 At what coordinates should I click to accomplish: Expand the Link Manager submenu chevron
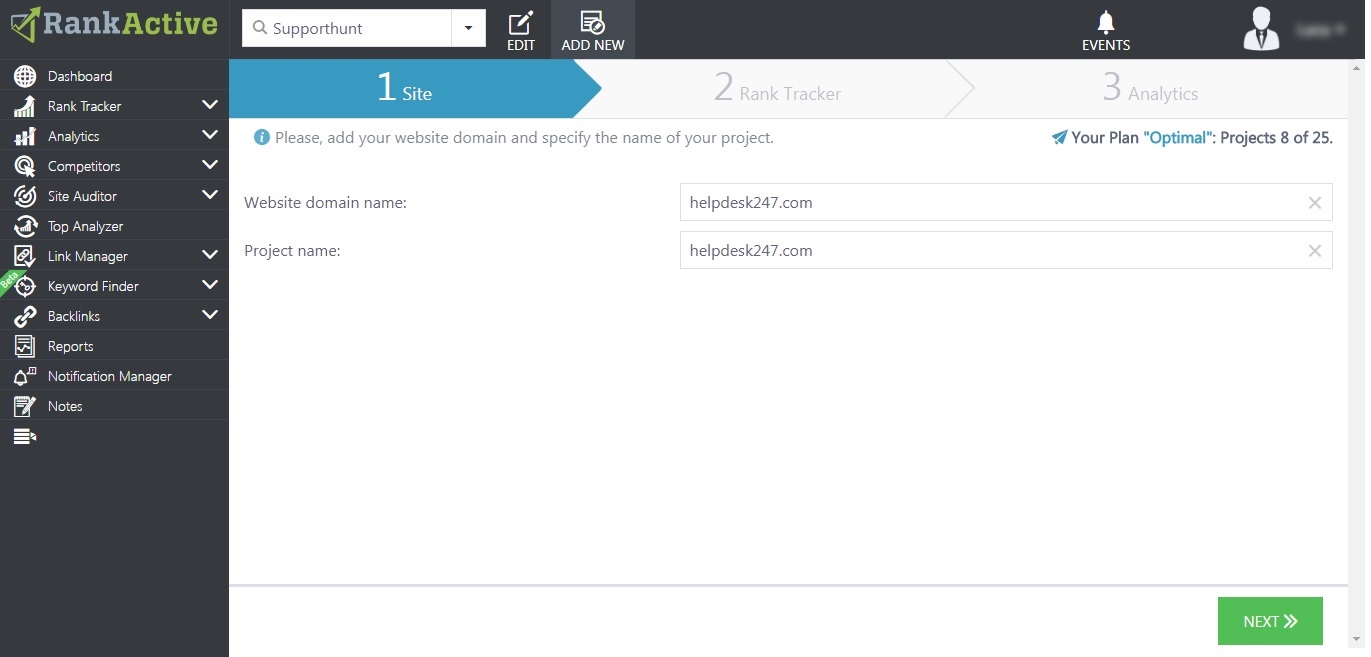209,255
